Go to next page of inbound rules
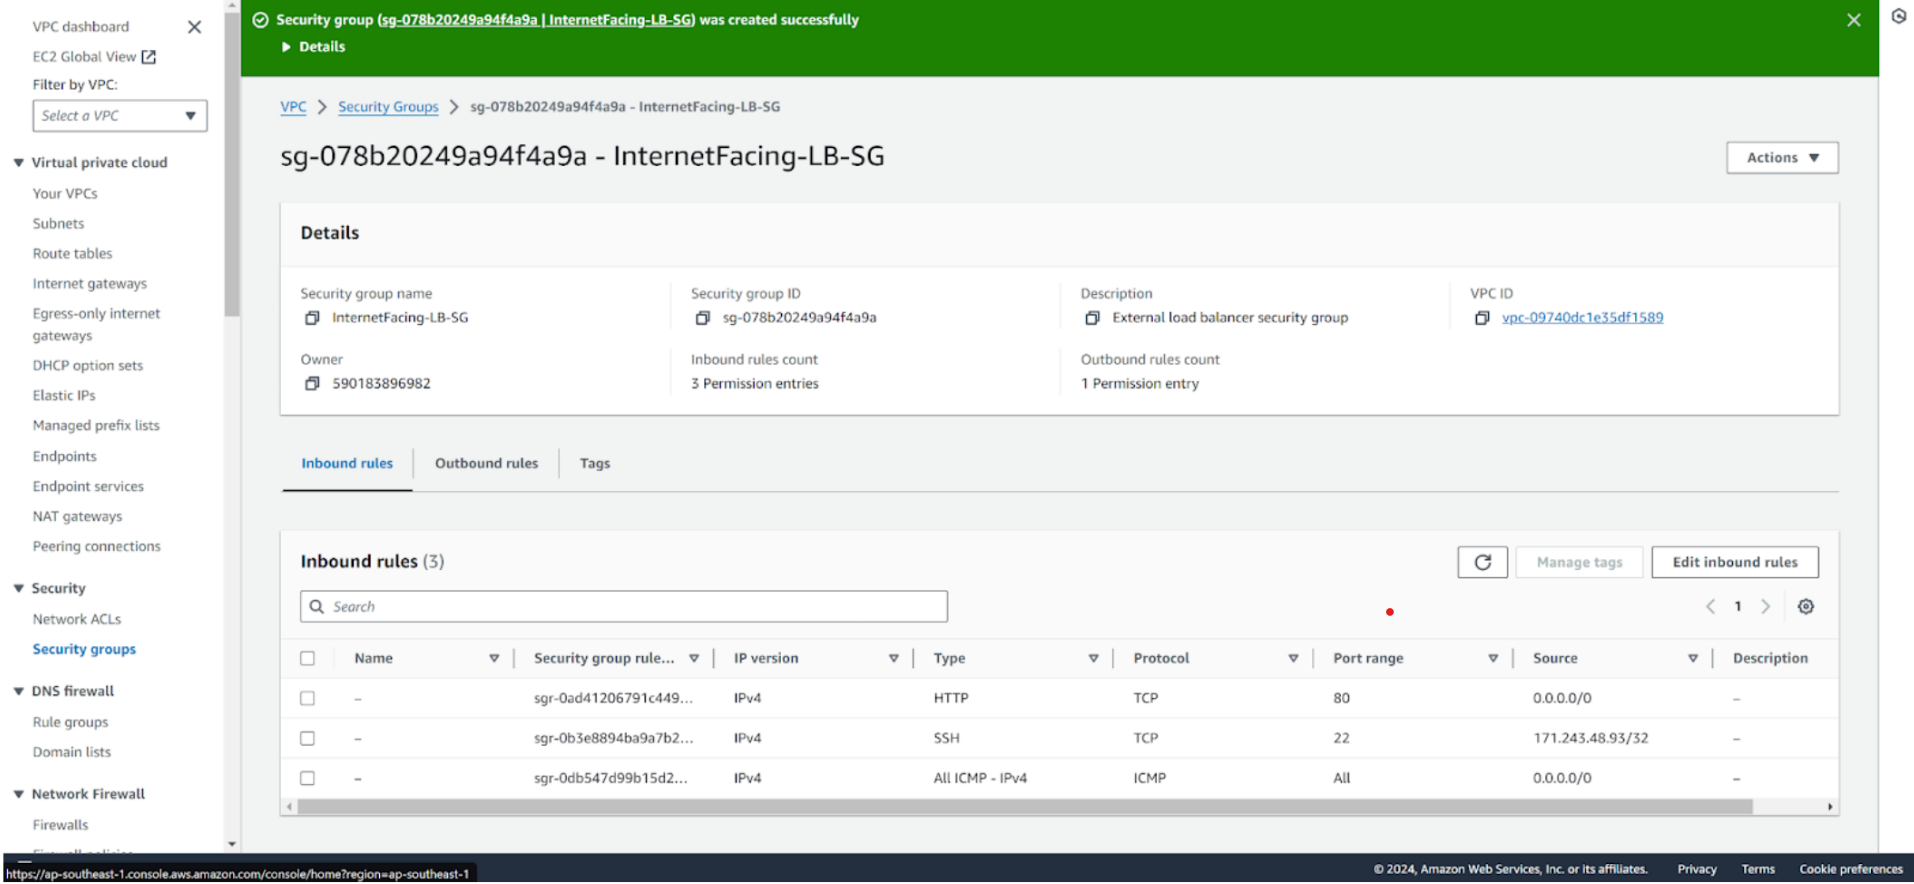The image size is (1914, 884). [1765, 607]
